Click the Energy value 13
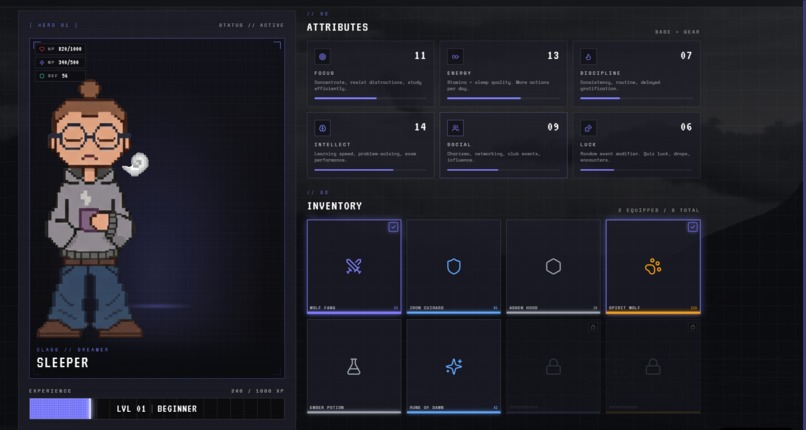 click(553, 55)
